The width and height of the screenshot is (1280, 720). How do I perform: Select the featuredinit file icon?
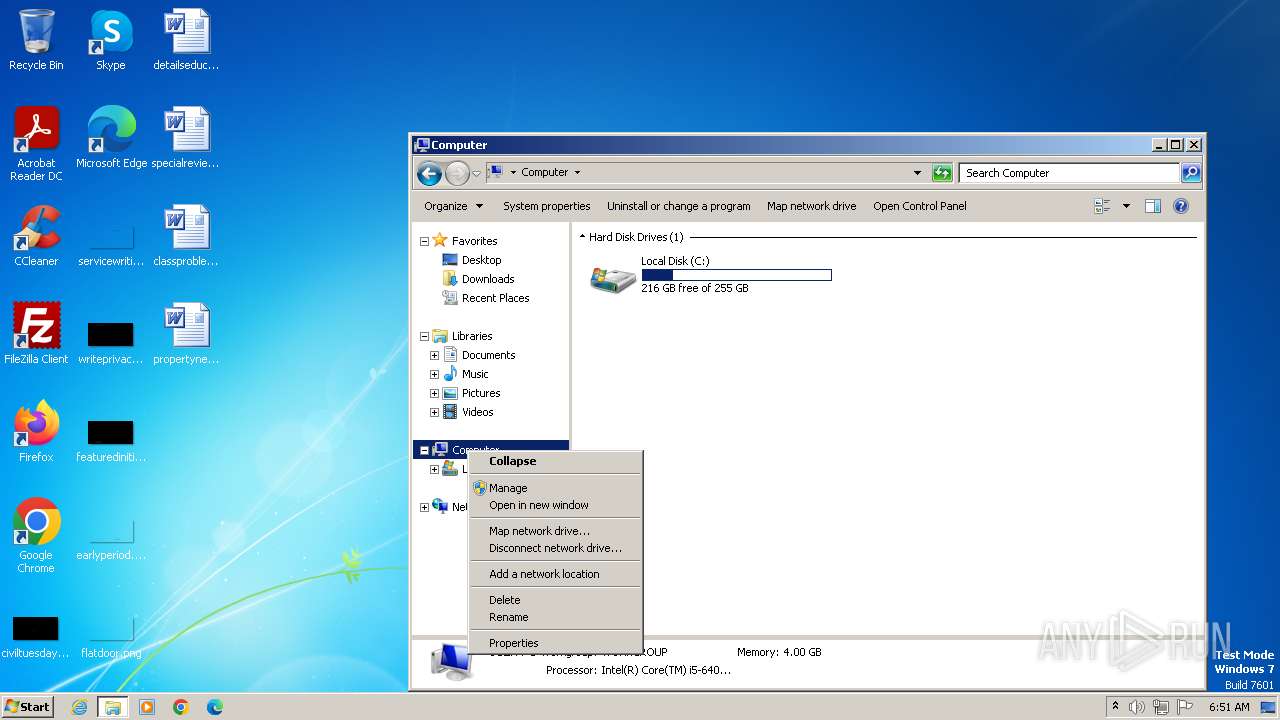tap(111, 440)
